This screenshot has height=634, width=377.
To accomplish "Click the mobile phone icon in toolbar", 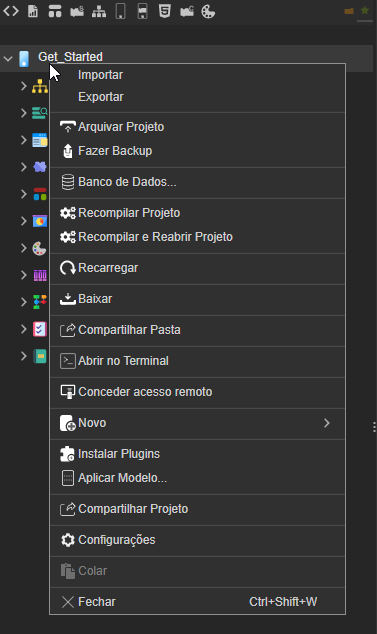I will (121, 11).
